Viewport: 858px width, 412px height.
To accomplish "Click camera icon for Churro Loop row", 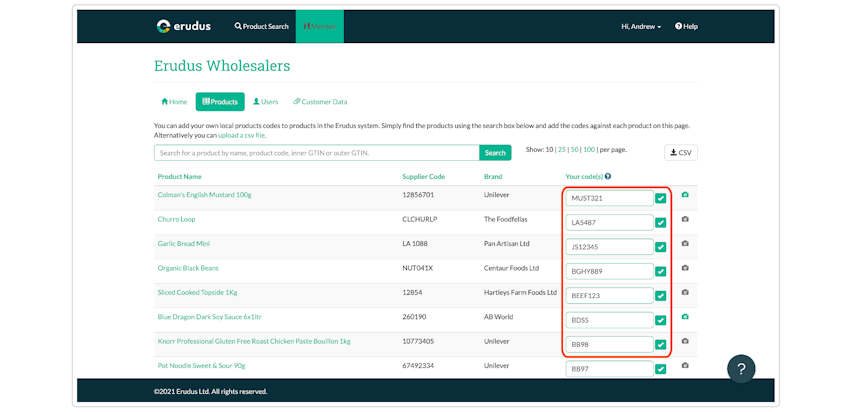I will click(x=685, y=219).
